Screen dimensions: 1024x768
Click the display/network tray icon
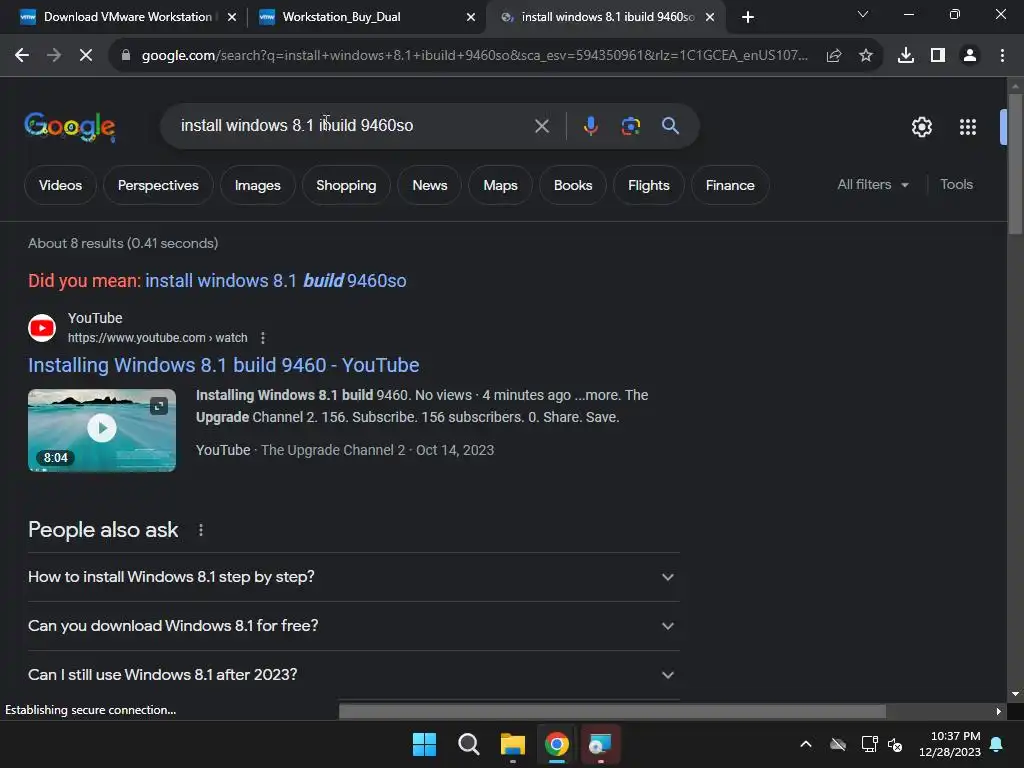869,744
